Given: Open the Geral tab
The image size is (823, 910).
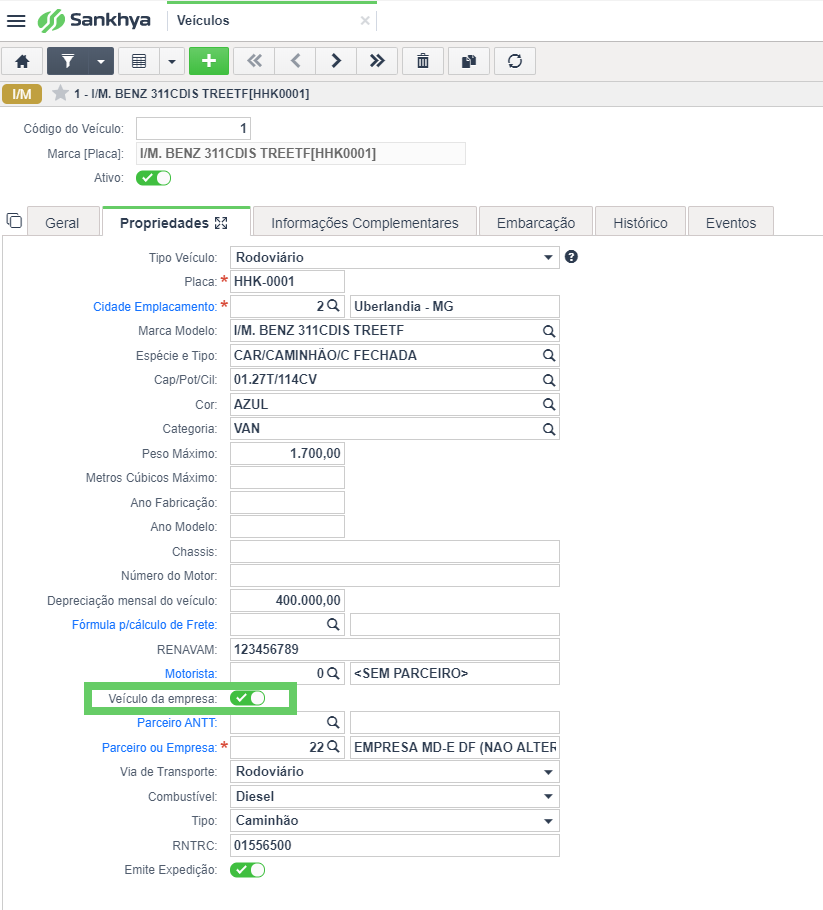Looking at the screenshot, I should [x=62, y=223].
